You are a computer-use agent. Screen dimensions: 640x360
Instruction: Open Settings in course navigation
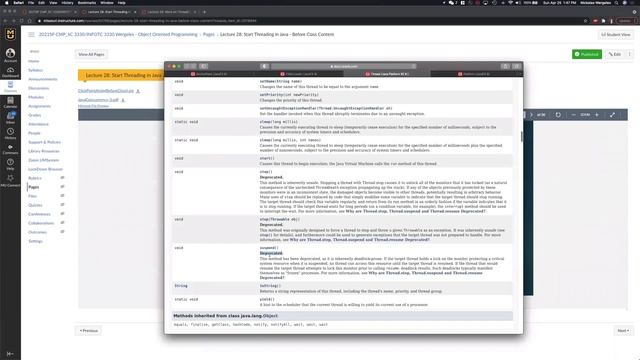click(36, 241)
